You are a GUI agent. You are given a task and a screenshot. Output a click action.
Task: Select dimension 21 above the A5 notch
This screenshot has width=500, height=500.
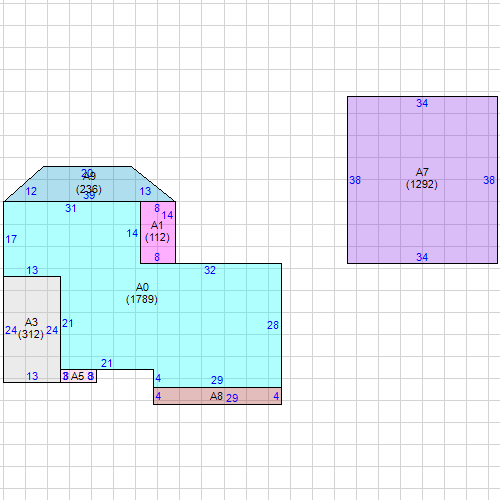[x=107, y=363]
